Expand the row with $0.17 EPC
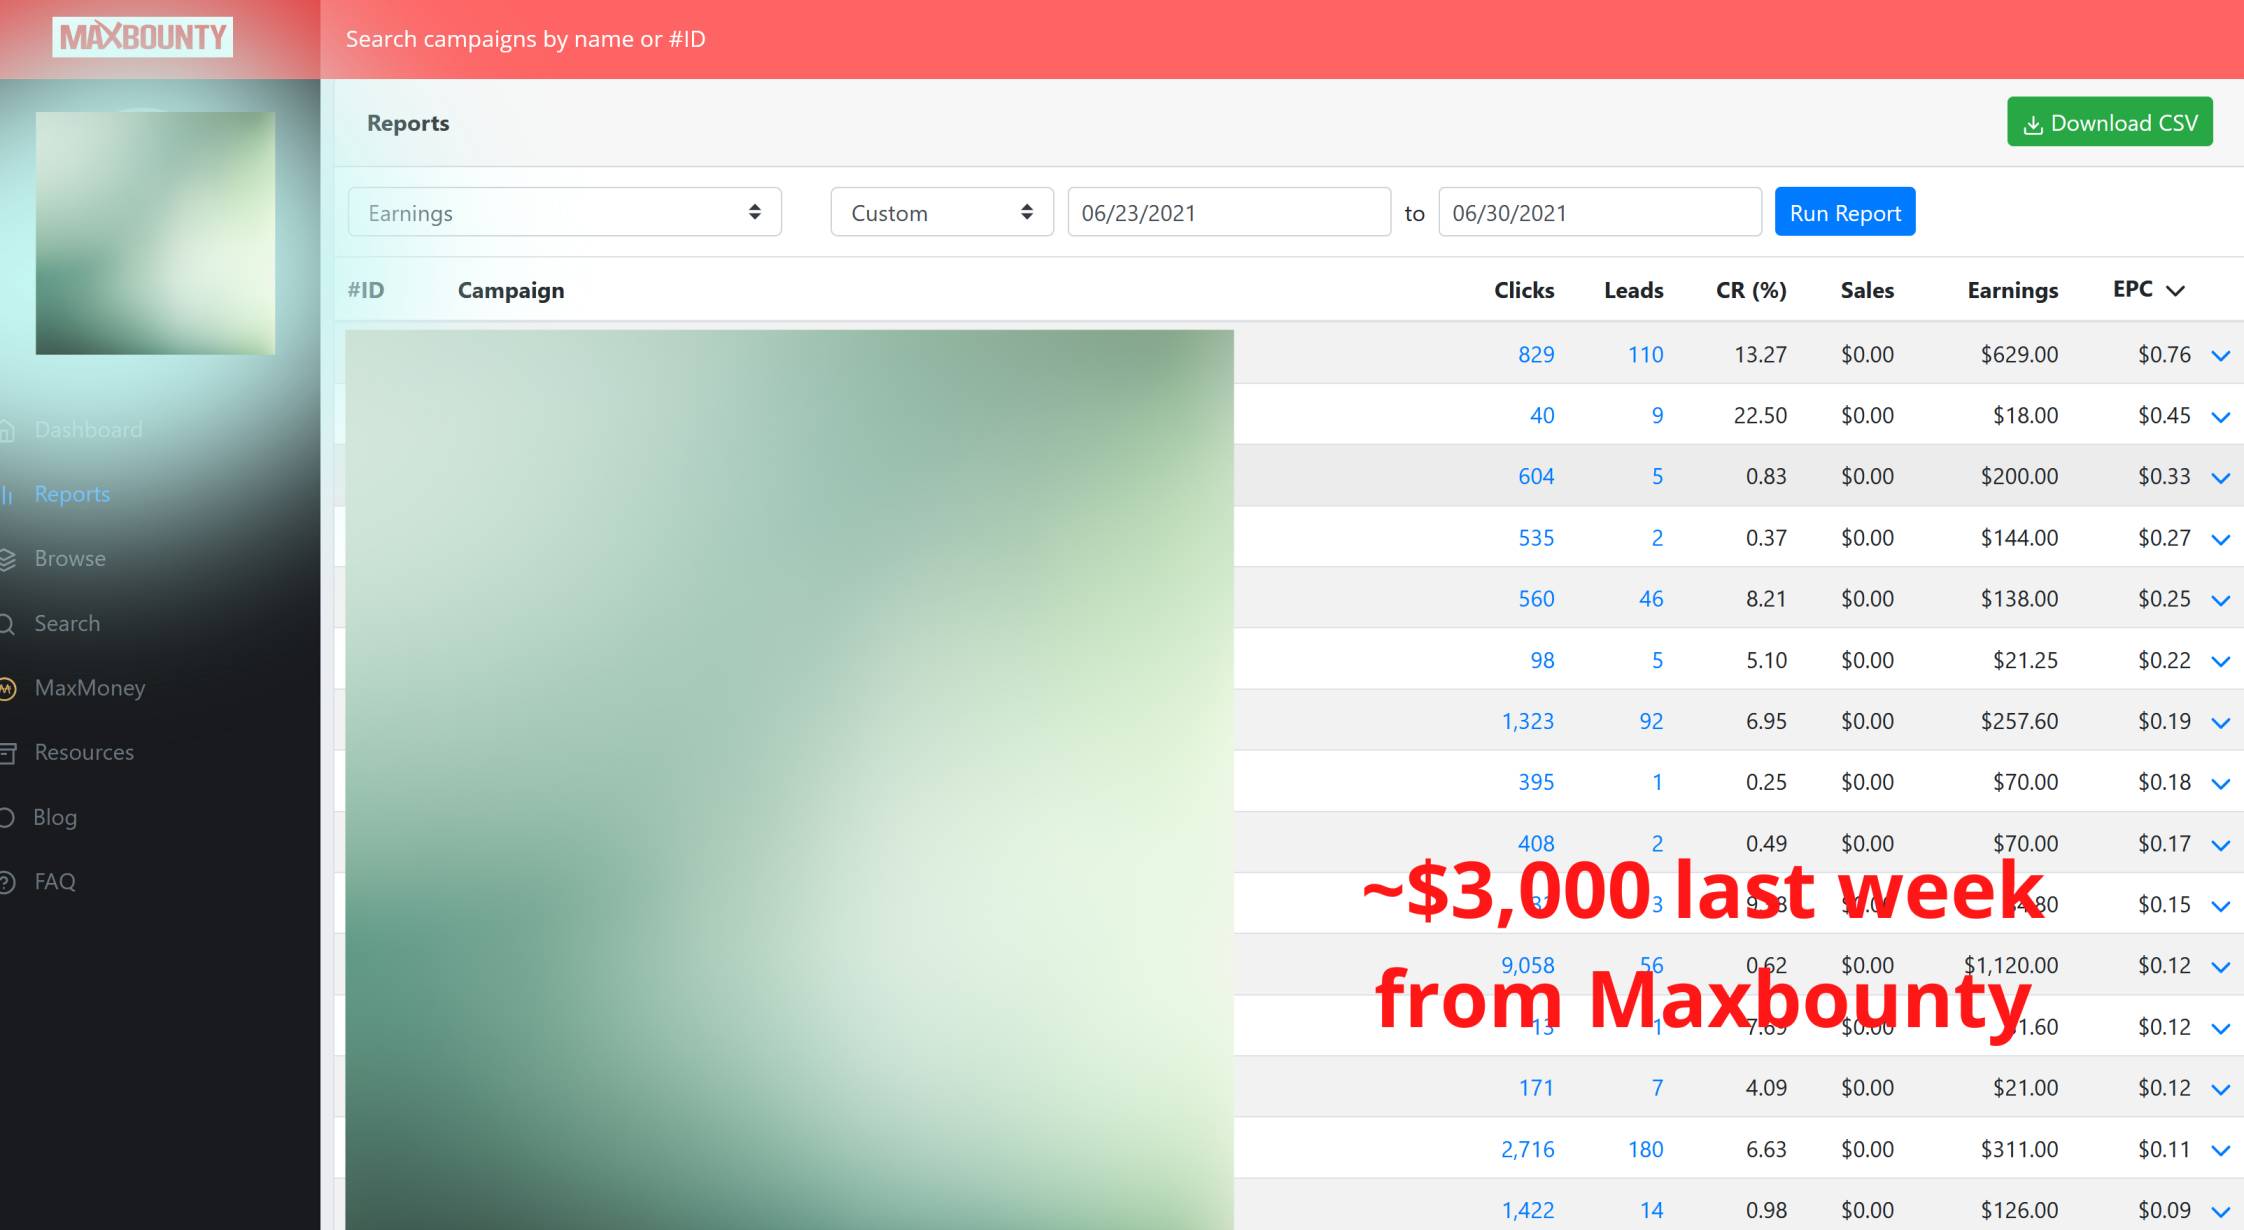 pyautogui.click(x=2220, y=845)
